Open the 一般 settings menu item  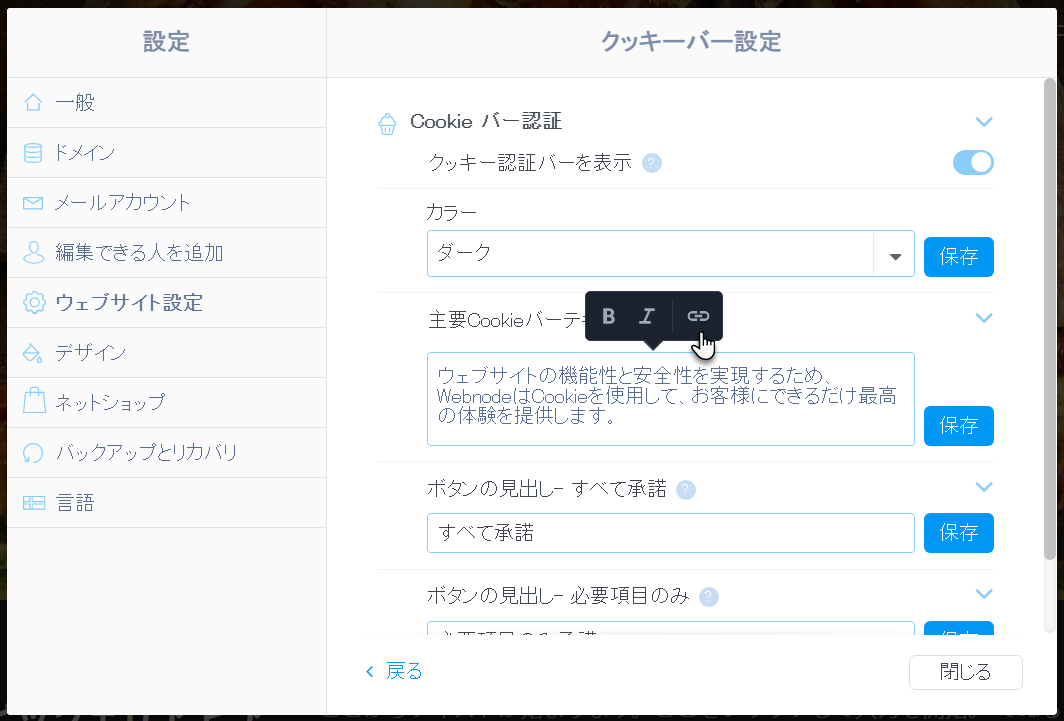coord(166,102)
